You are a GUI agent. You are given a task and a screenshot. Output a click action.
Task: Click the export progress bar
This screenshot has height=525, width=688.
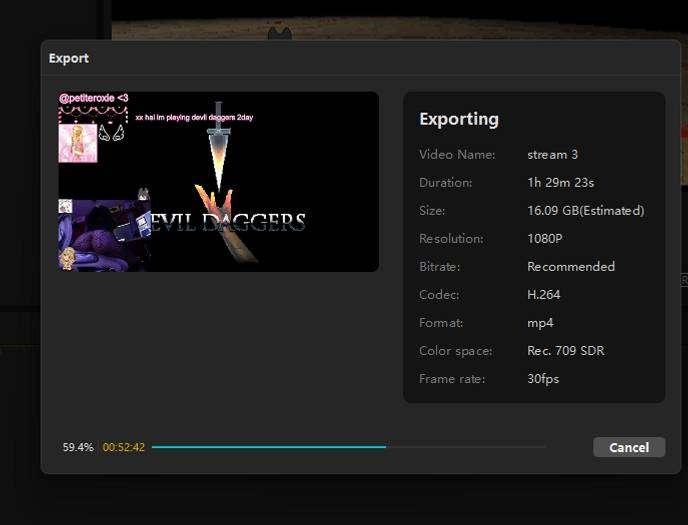[349, 447]
